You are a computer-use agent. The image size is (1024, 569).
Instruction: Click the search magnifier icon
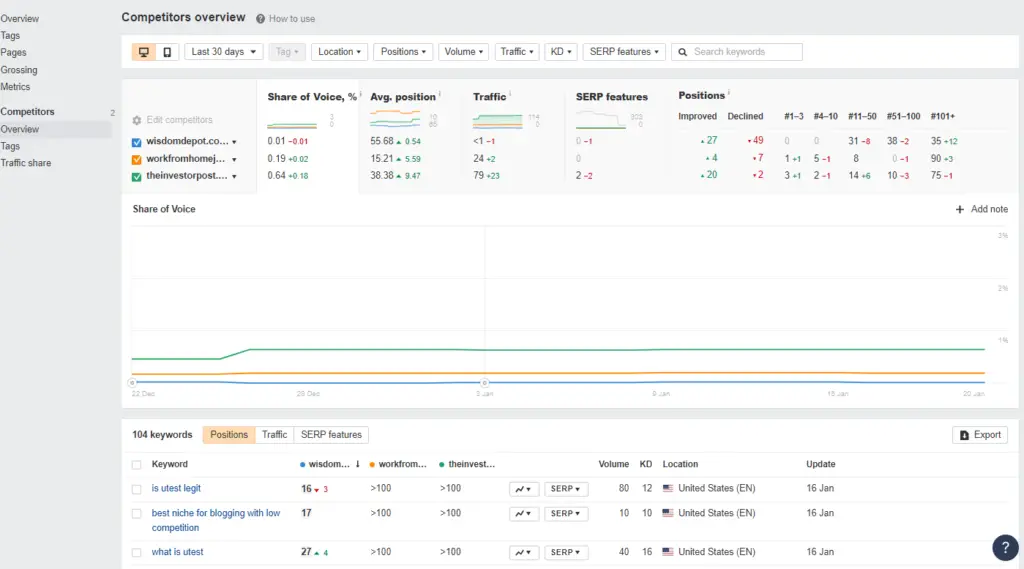click(x=682, y=52)
